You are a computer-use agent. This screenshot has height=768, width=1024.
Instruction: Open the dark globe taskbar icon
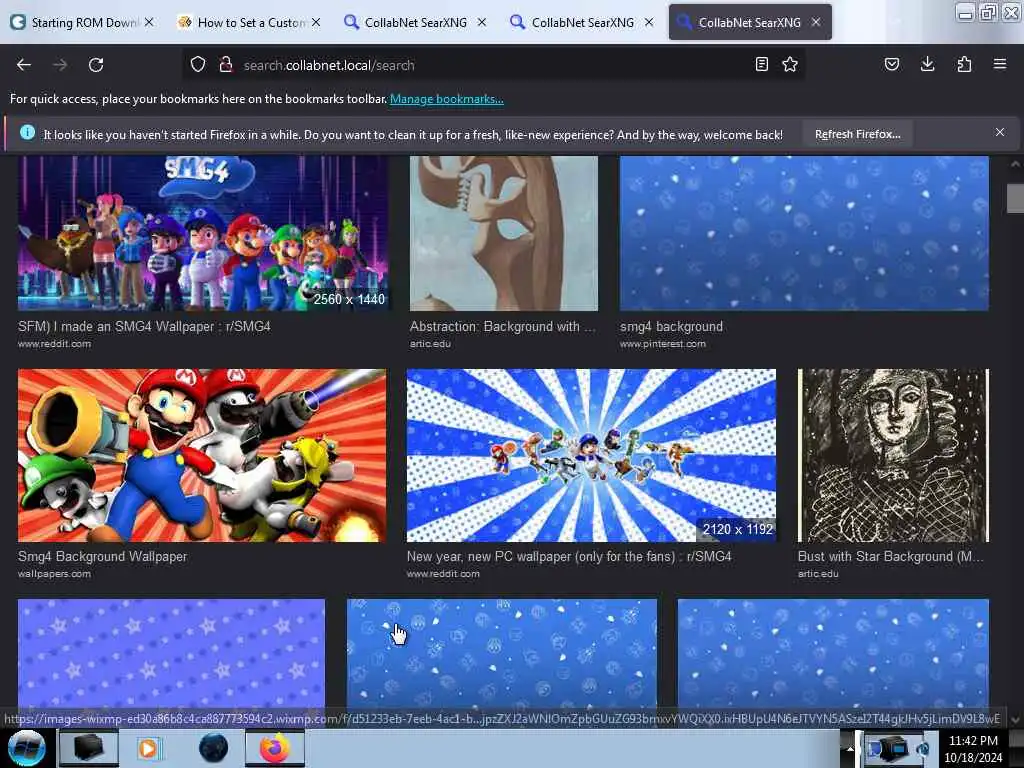pos(213,748)
